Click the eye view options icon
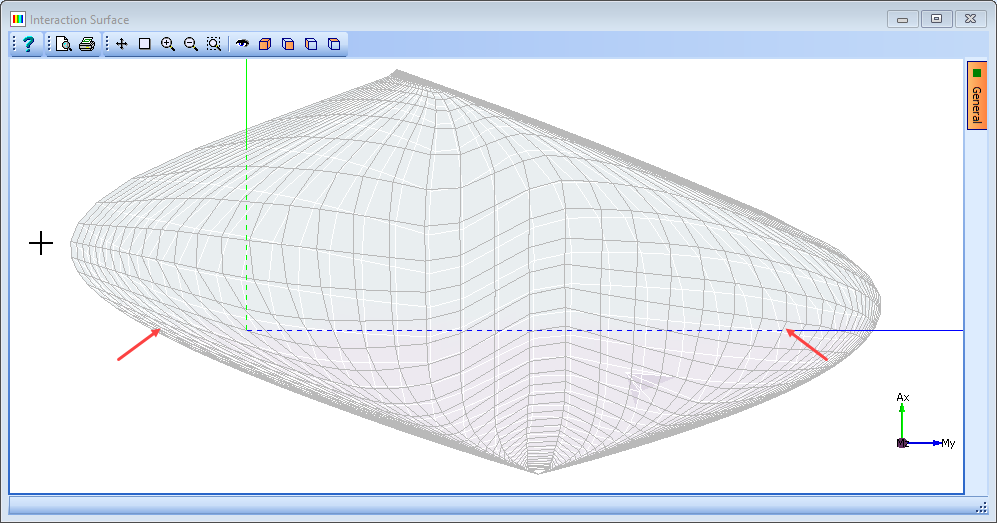 click(242, 44)
